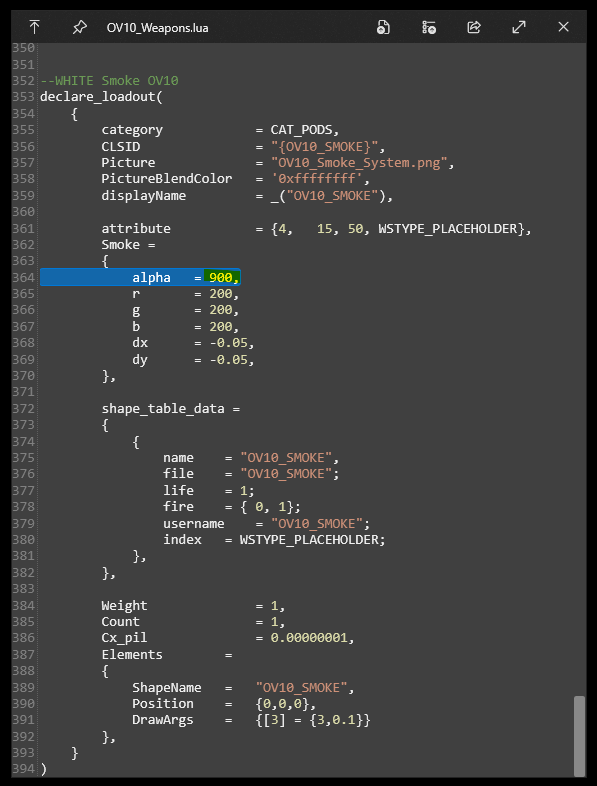Viewport: 597px width, 786px height.
Task: Click the Count = 1 line
Action: pyautogui.click(x=193, y=622)
